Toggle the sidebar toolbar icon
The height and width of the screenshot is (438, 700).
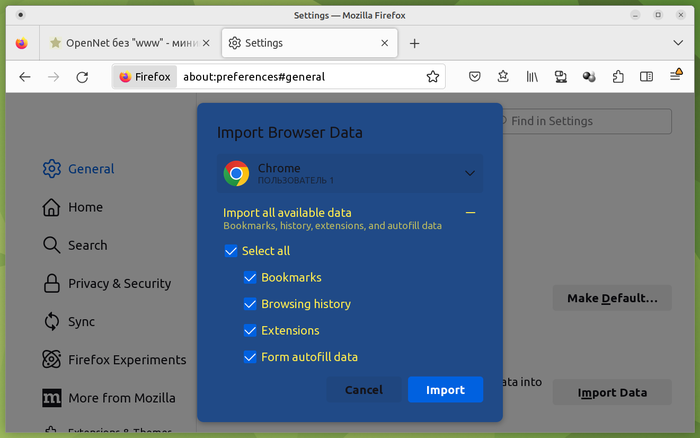[647, 77]
